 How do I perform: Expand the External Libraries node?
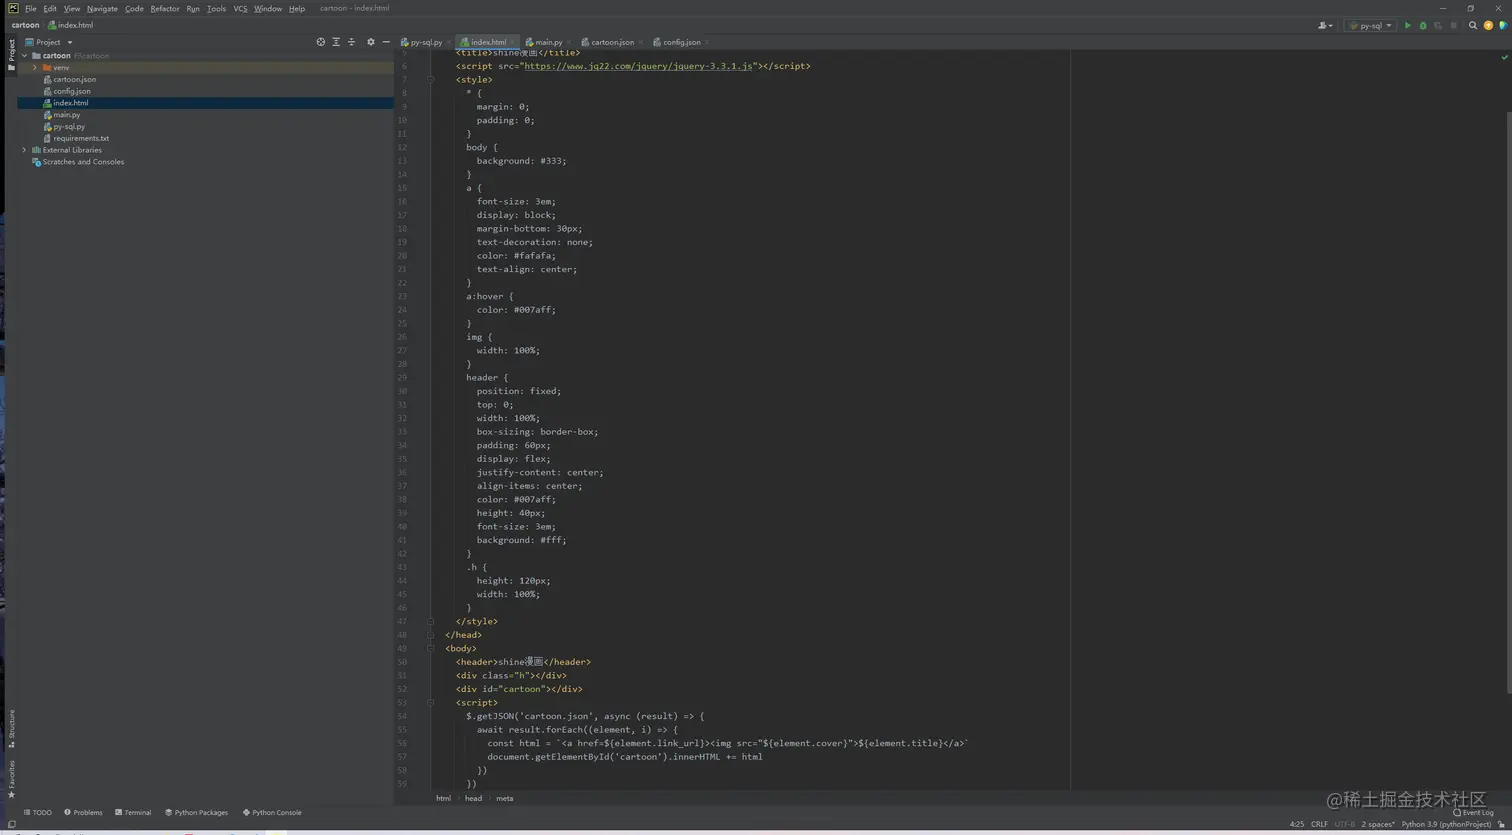click(x=25, y=150)
